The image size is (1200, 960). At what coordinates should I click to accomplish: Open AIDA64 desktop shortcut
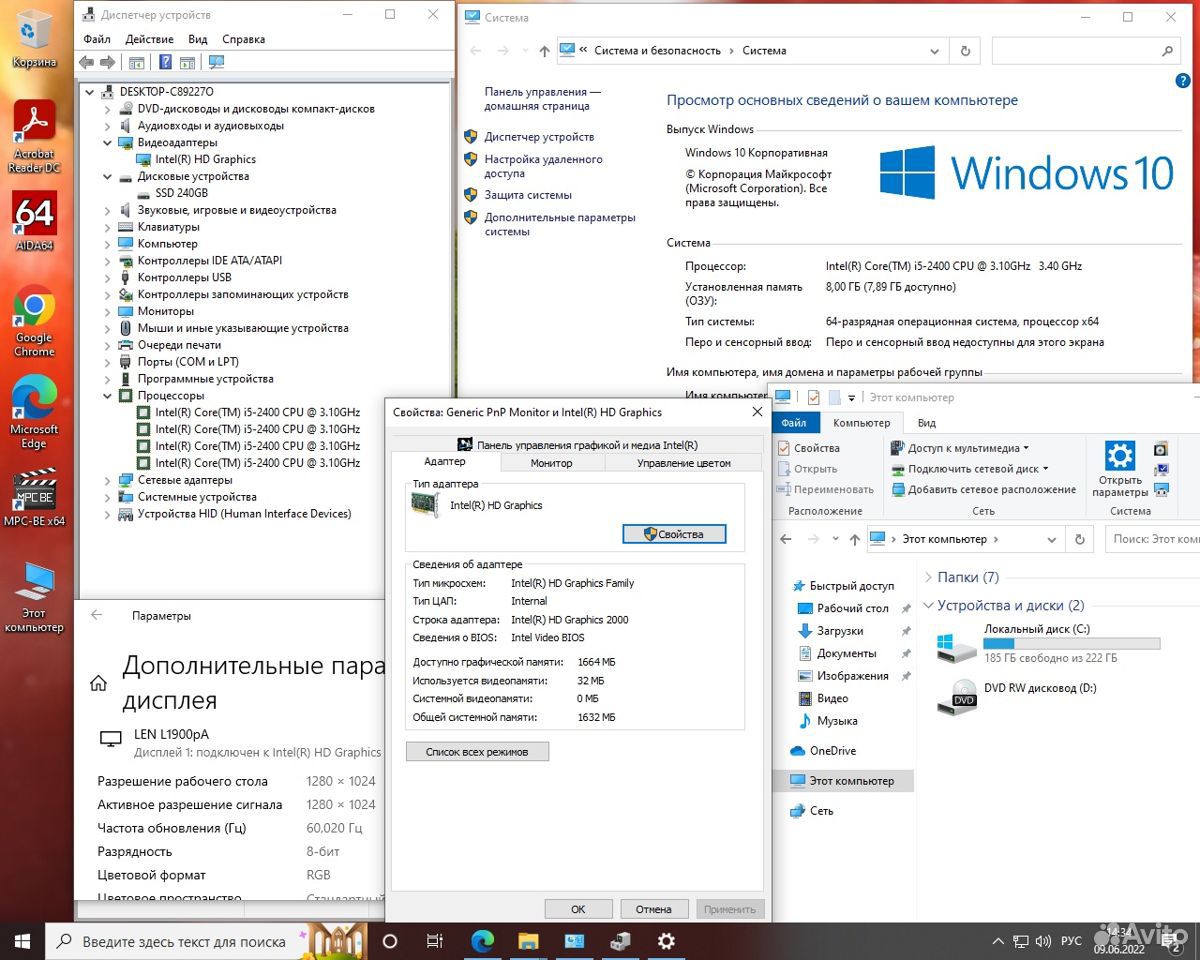point(34,221)
